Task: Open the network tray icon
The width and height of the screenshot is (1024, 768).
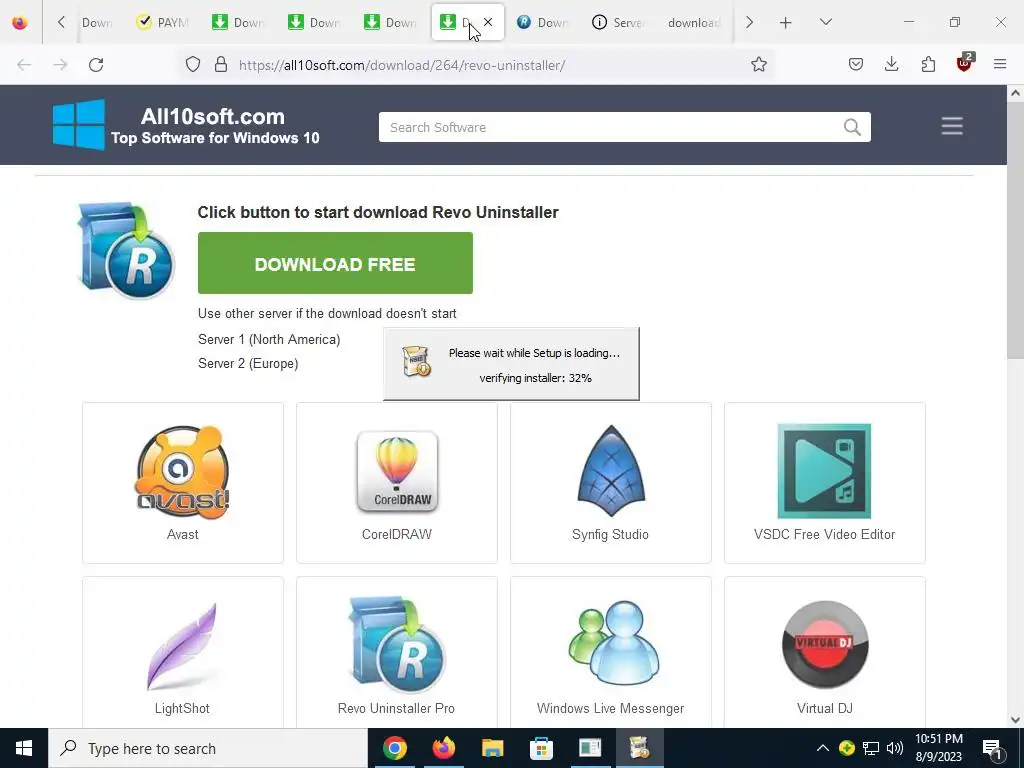Action: tap(871, 748)
